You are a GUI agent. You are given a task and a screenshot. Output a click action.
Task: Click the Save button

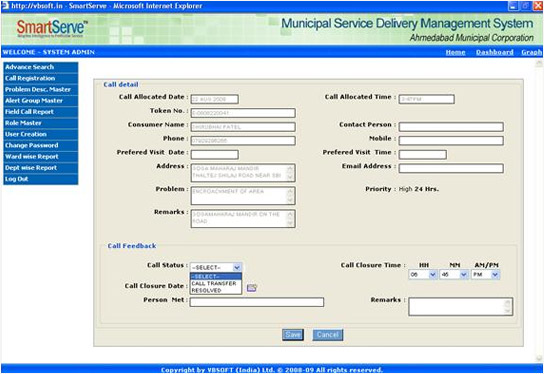tap(293, 335)
